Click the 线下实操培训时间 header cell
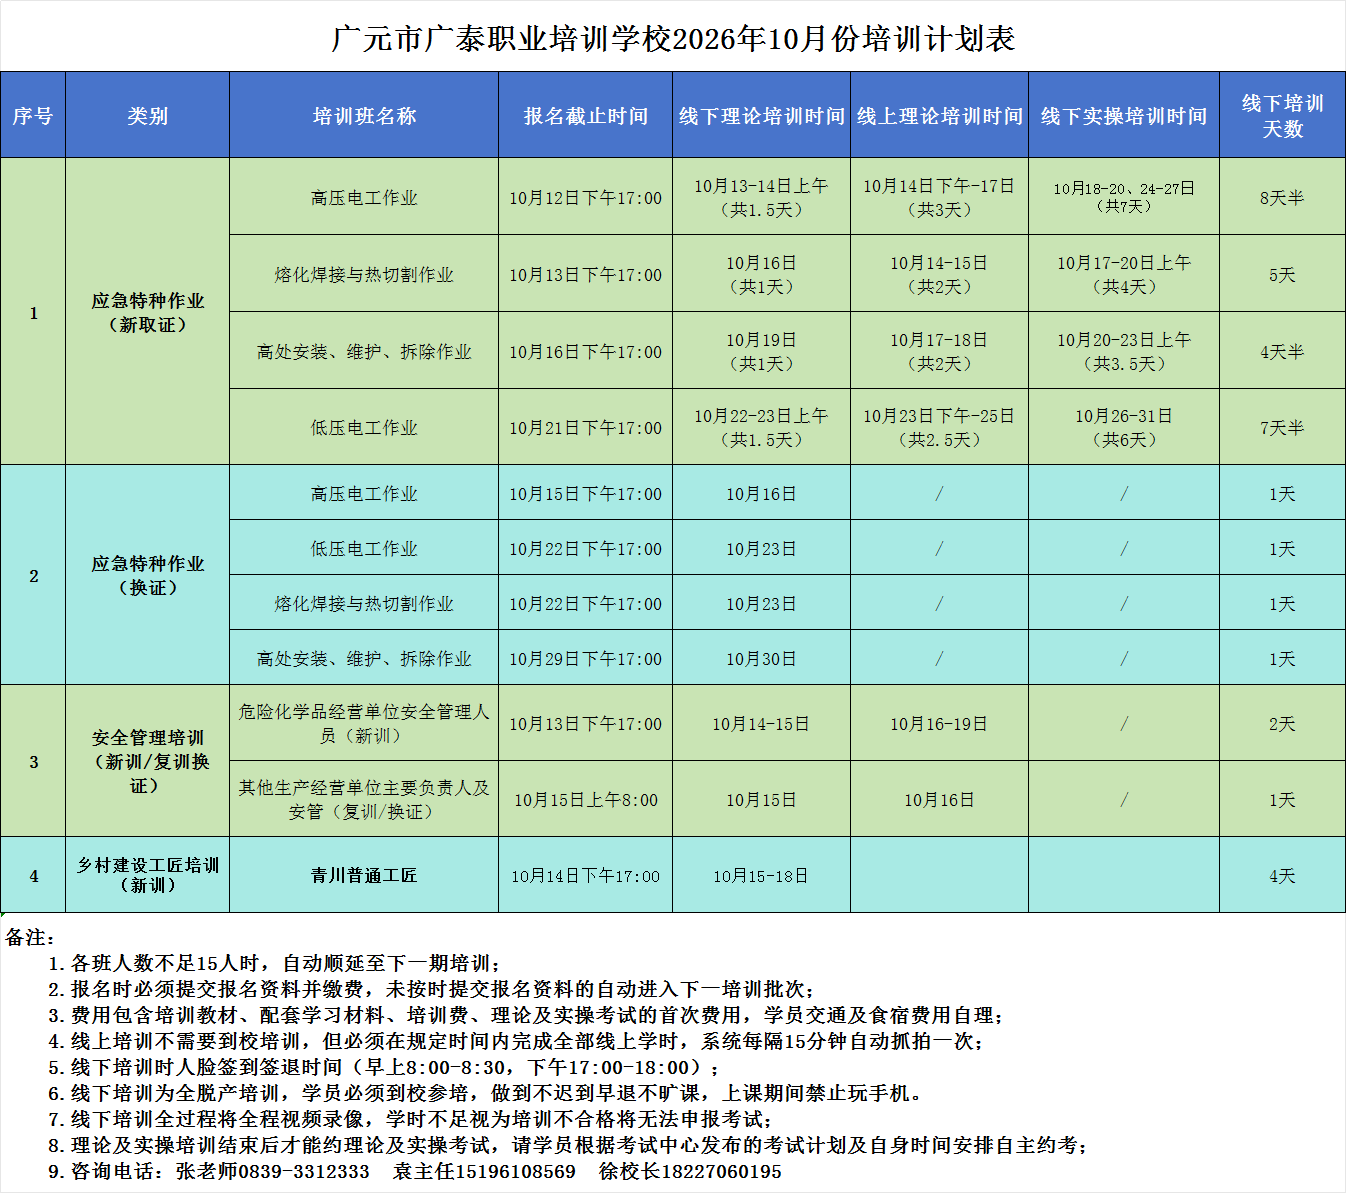The width and height of the screenshot is (1346, 1193). pyautogui.click(x=1124, y=115)
